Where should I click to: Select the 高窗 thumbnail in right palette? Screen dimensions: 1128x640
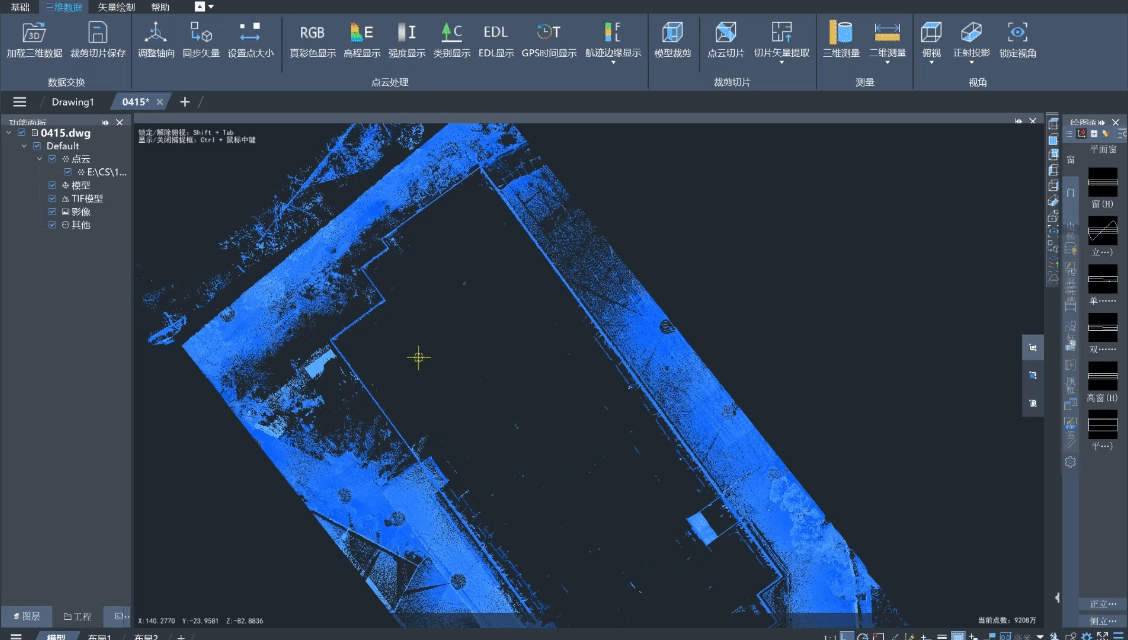tap(1102, 377)
